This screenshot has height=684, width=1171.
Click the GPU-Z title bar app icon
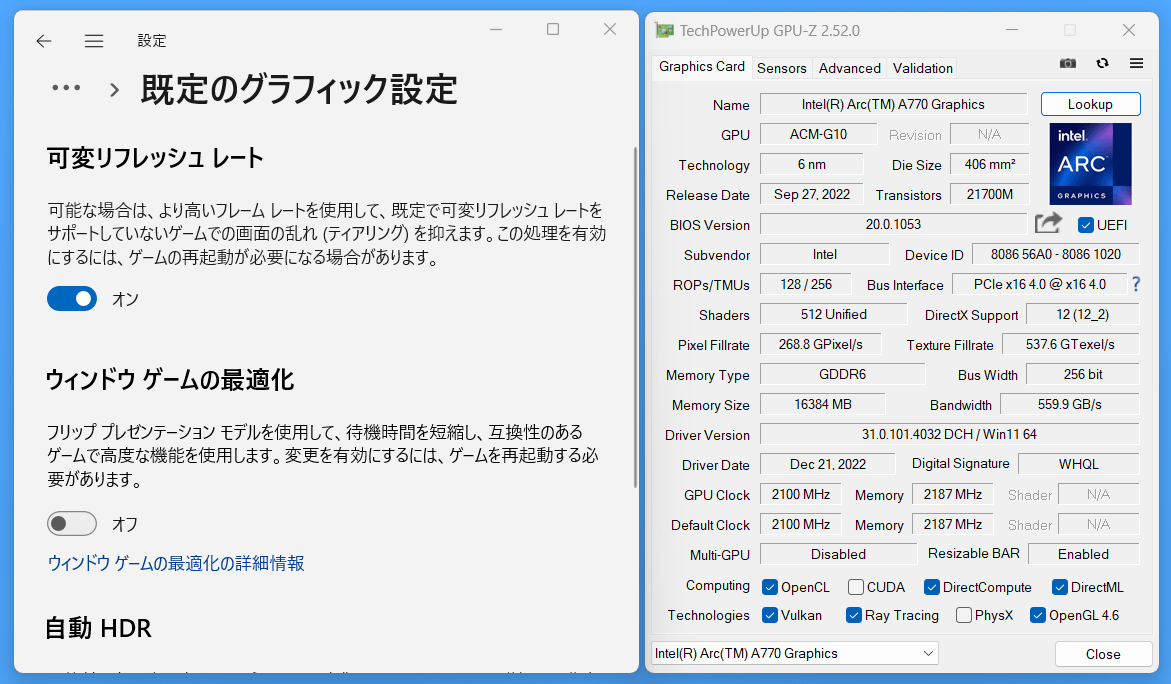663,31
